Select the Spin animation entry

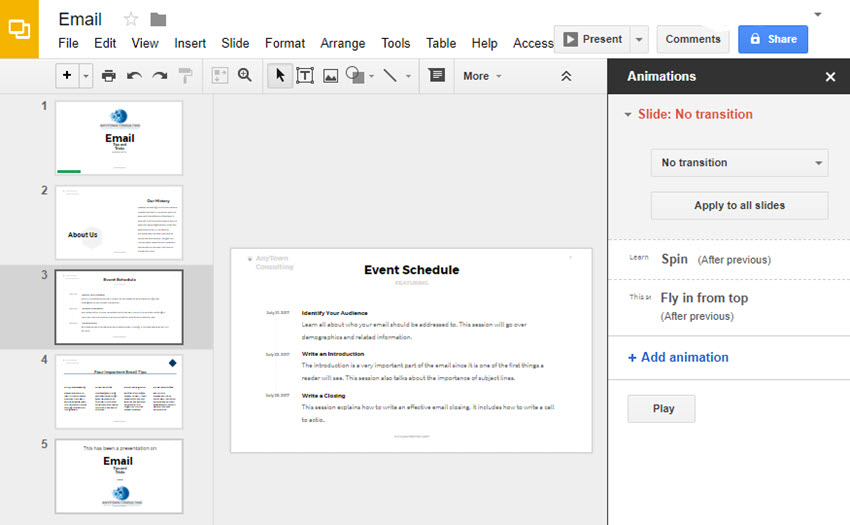point(729,259)
